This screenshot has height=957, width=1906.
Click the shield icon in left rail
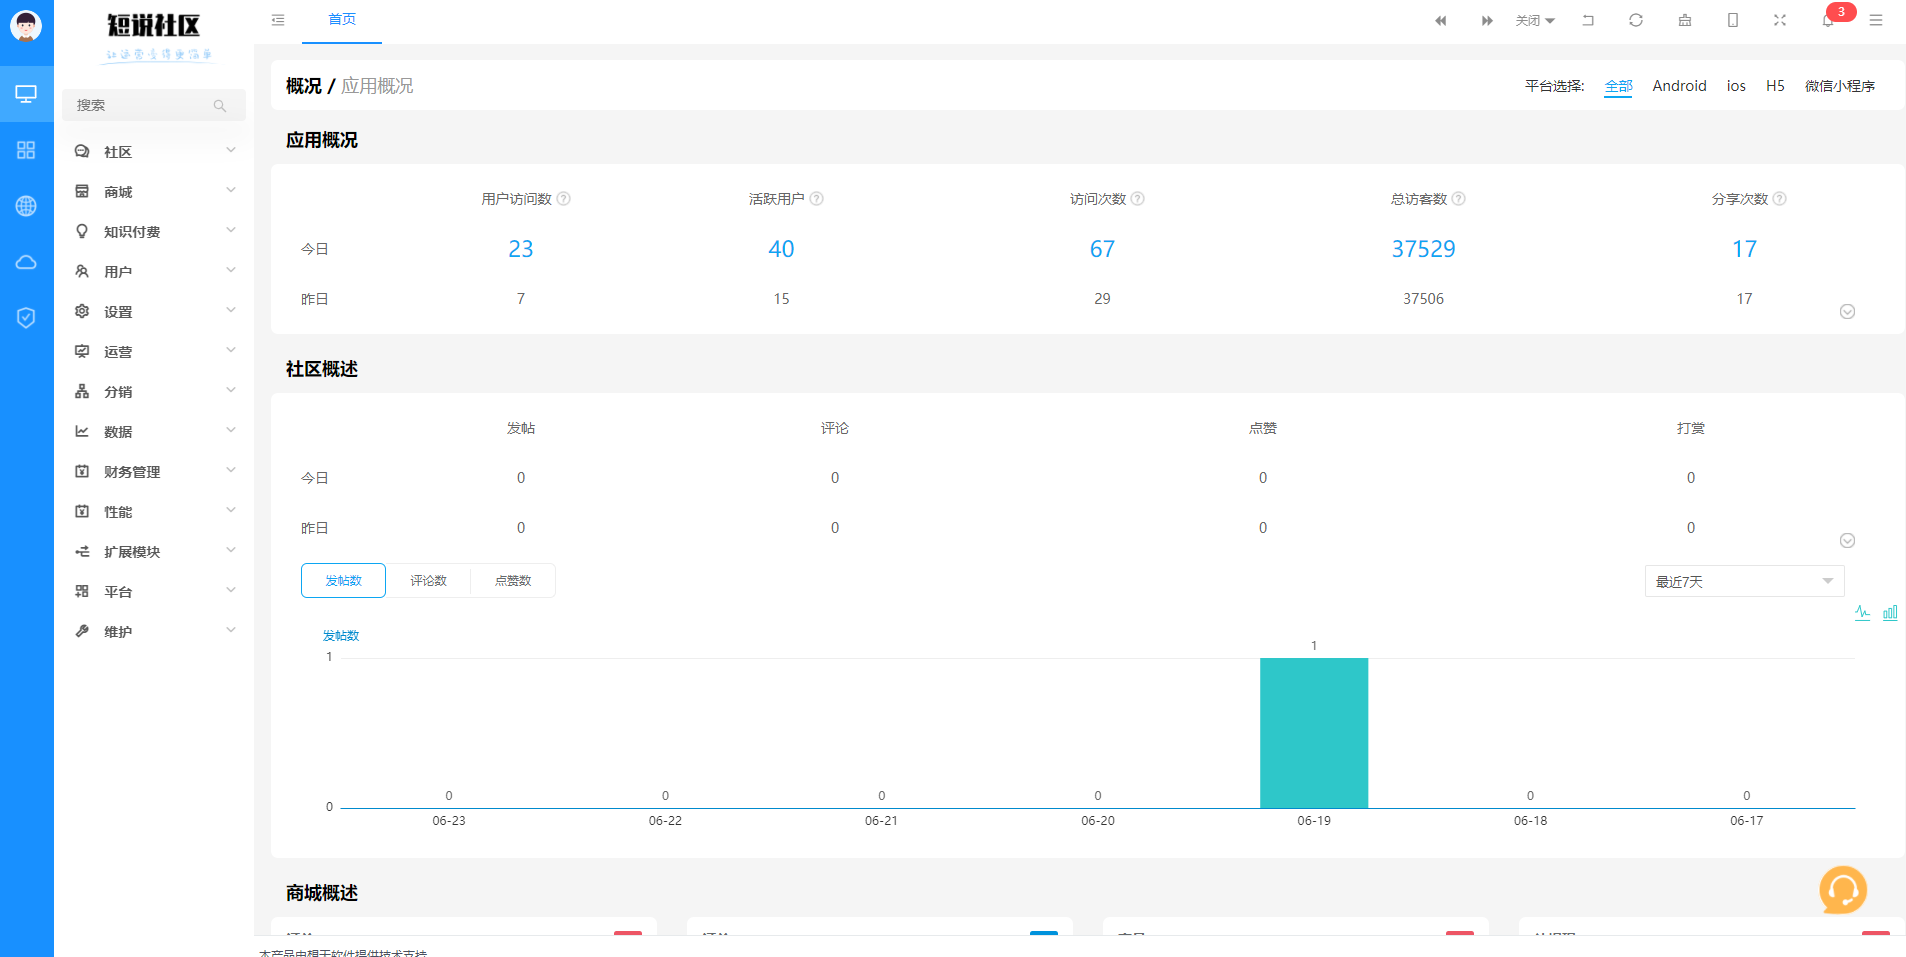click(26, 318)
